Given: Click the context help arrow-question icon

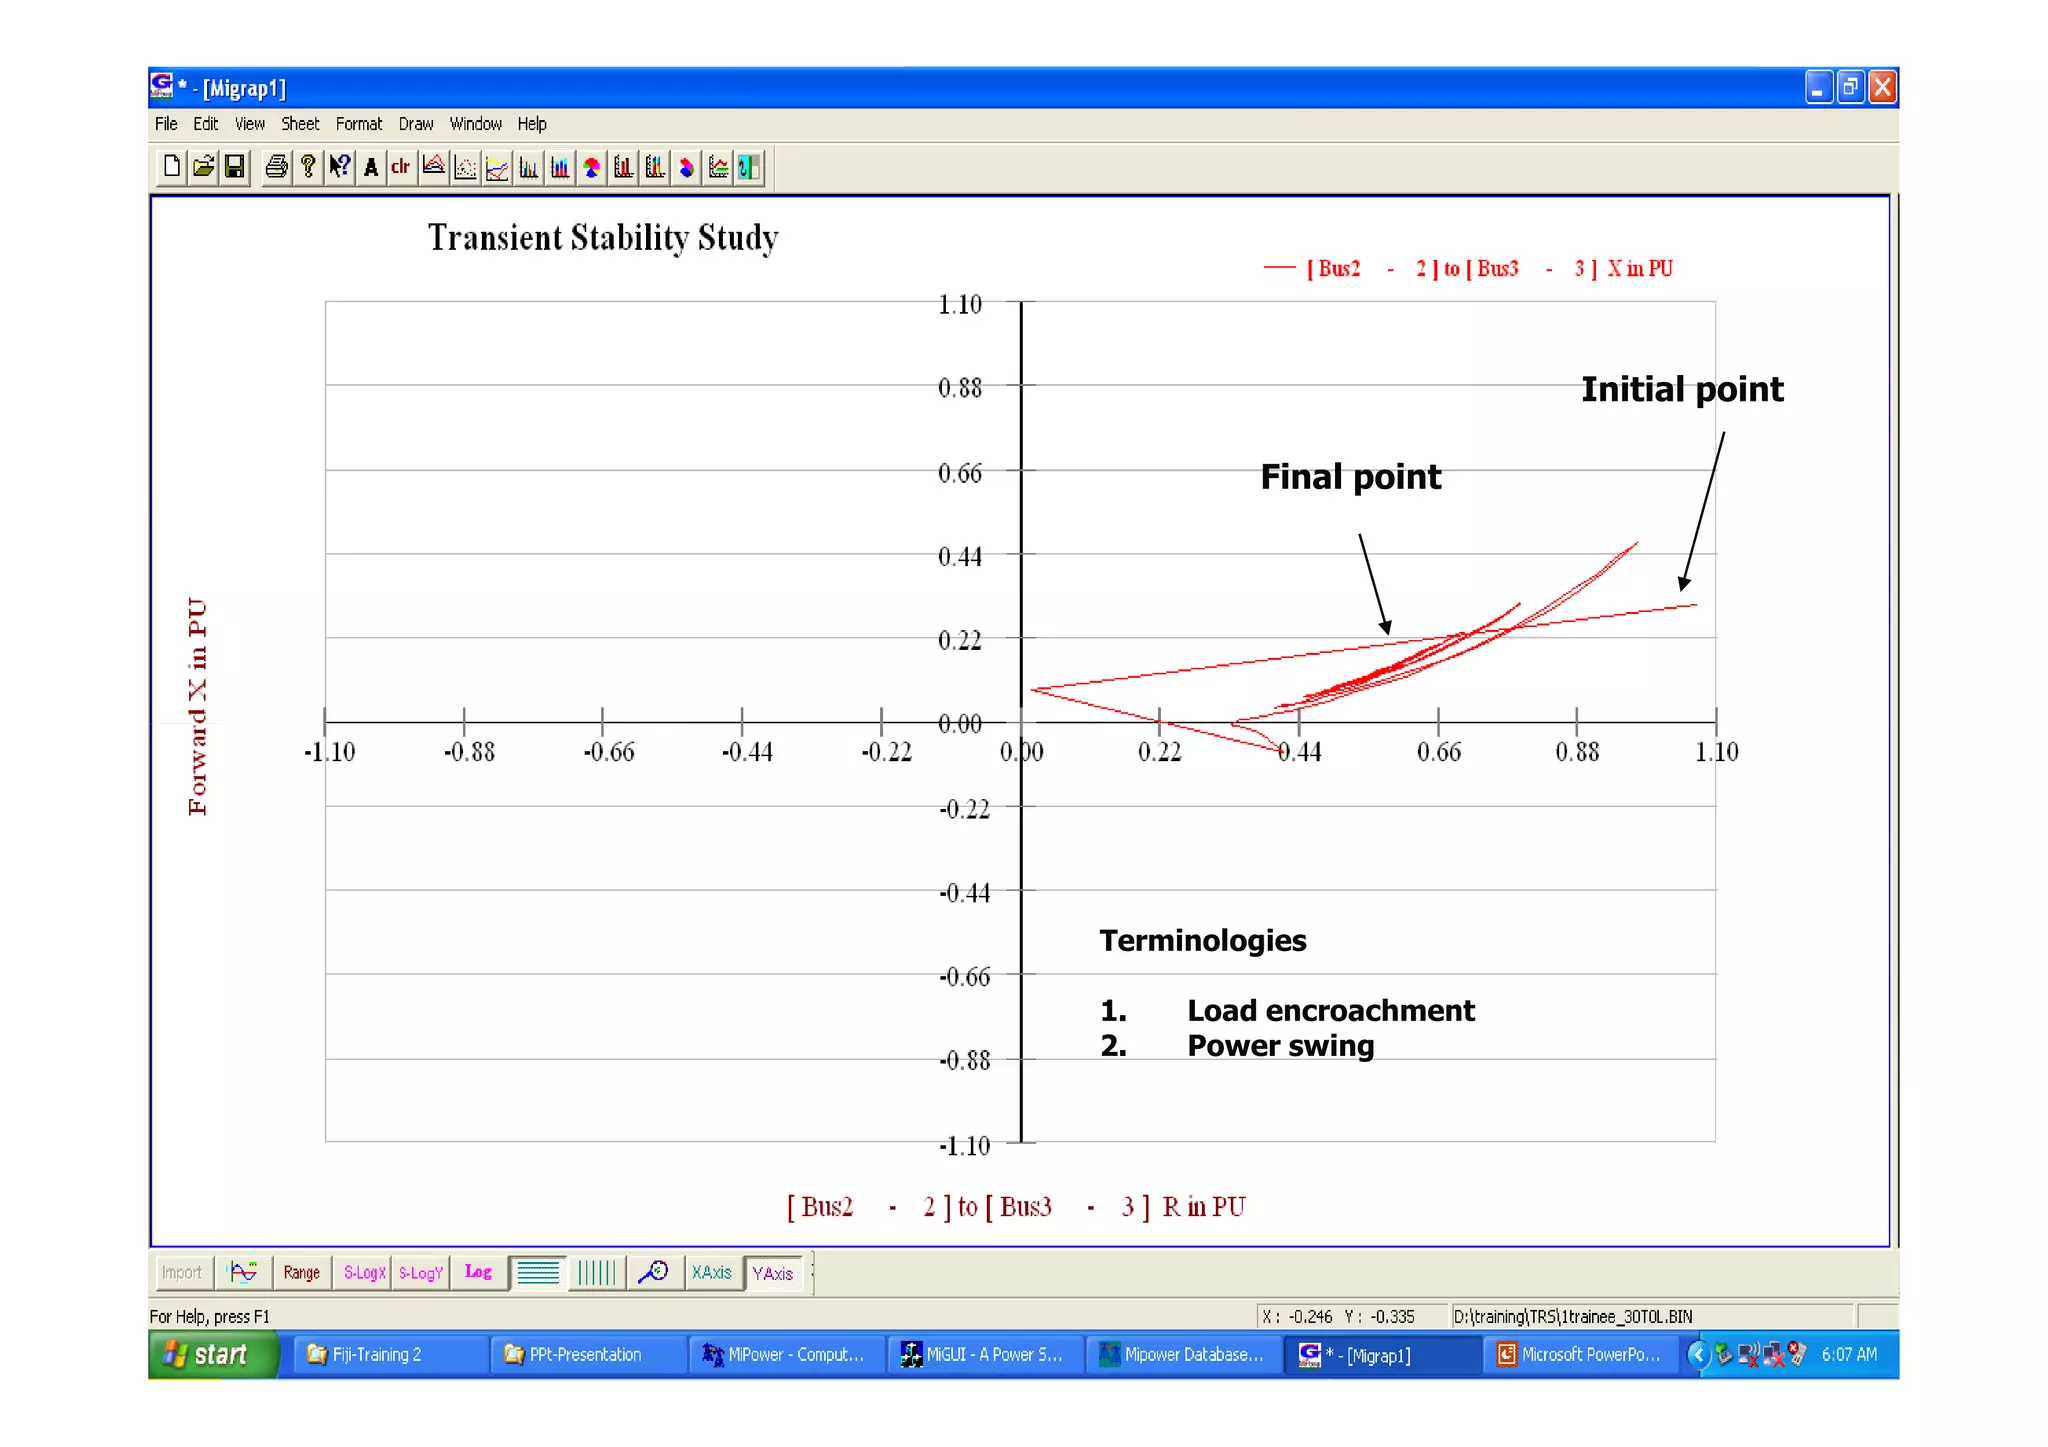Looking at the screenshot, I should coord(340,167).
